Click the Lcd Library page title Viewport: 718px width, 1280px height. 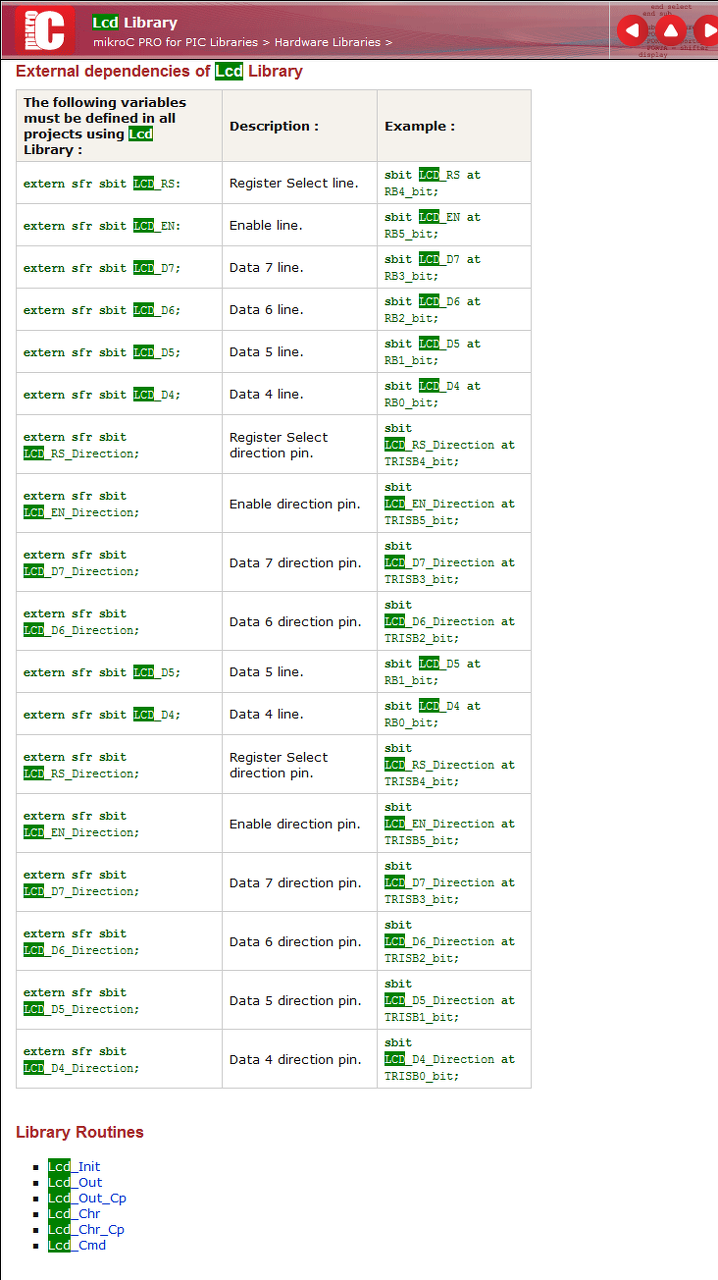coord(135,22)
